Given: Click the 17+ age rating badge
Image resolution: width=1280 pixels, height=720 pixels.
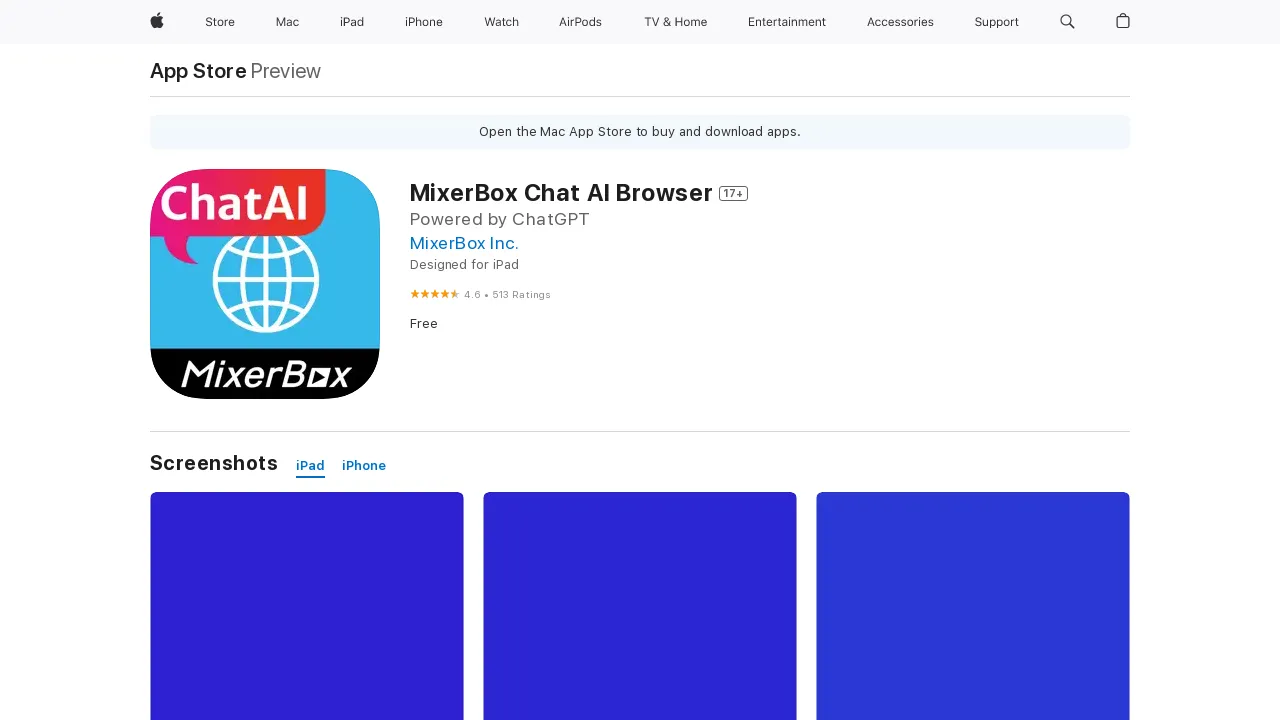Looking at the screenshot, I should (733, 193).
